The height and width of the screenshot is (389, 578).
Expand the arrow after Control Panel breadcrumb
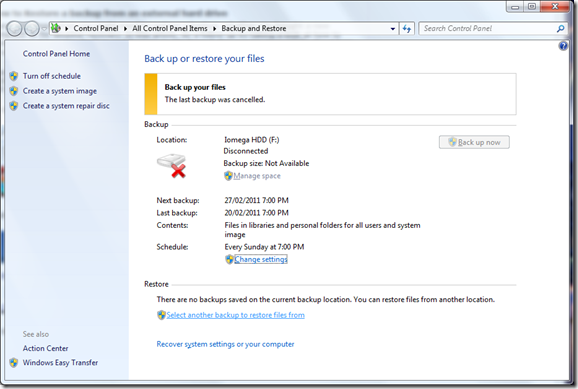pyautogui.click(x=125, y=28)
